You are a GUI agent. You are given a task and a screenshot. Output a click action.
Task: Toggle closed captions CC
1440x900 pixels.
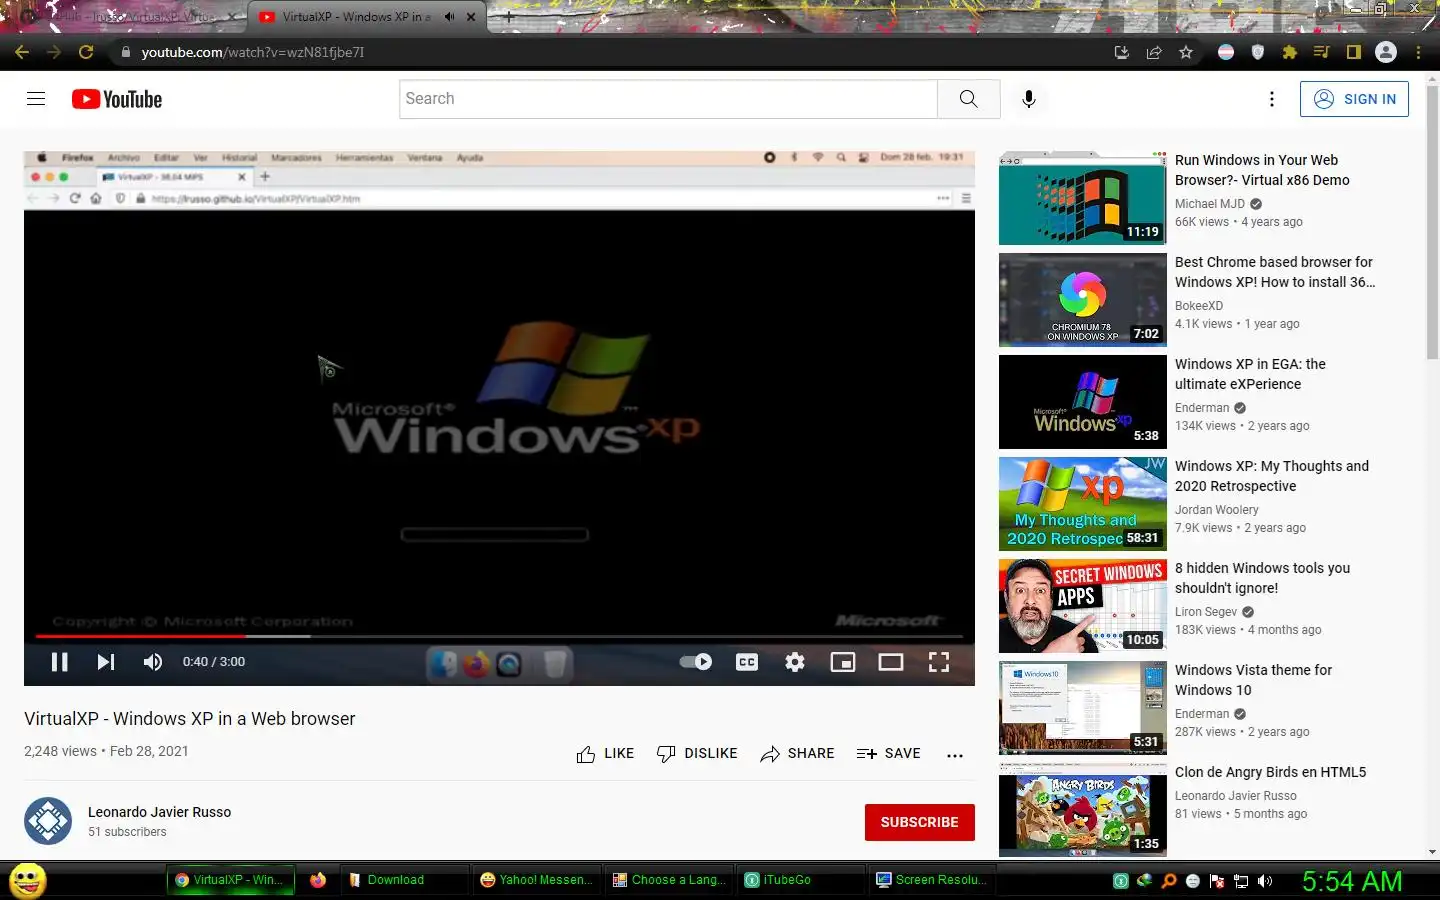(x=747, y=662)
